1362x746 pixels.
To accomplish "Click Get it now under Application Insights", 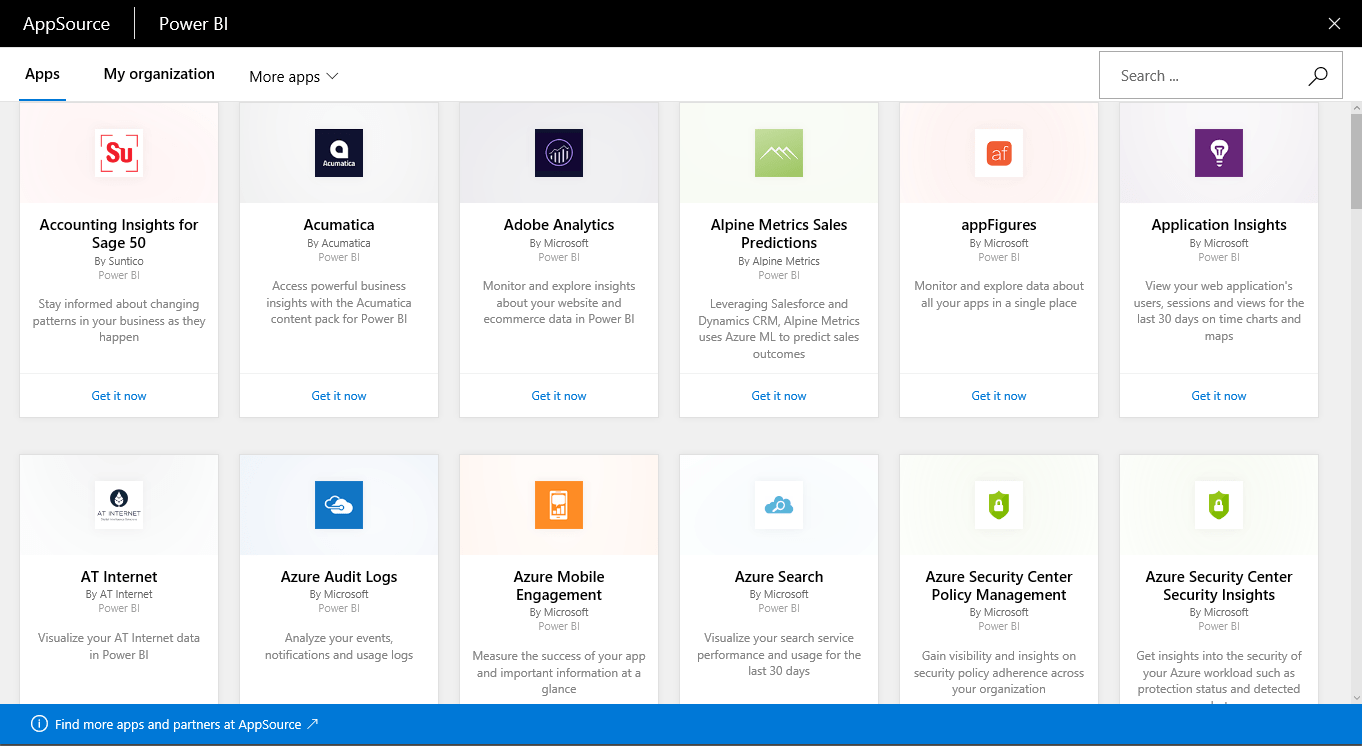I will 1219,396.
